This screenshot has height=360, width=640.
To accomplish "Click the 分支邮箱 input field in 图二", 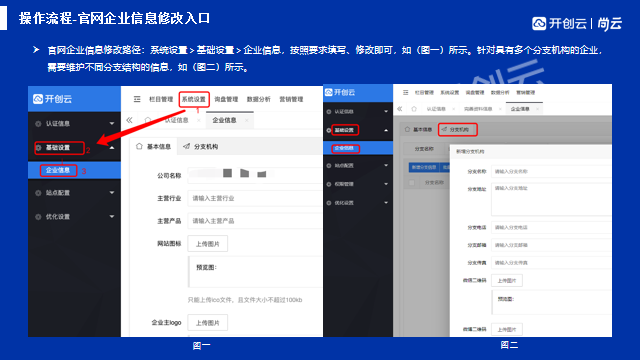I will 551,245.
